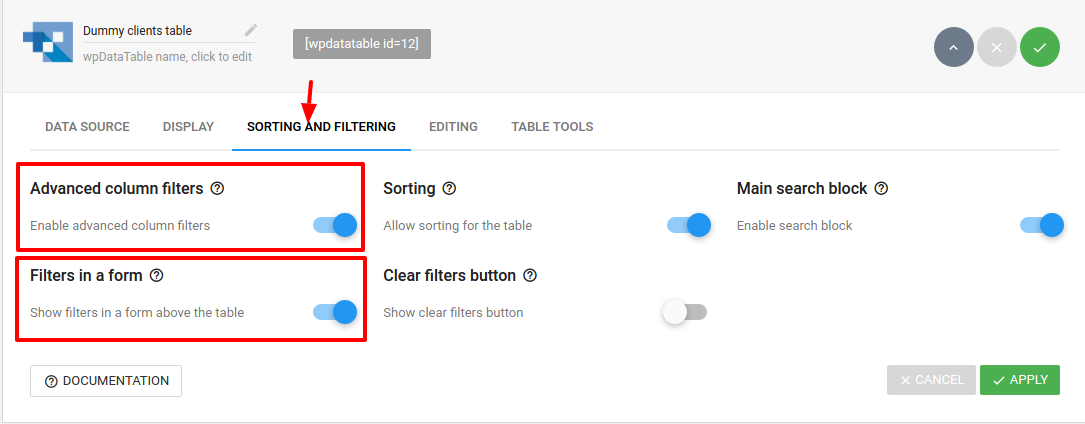1085x424 pixels.
Task: Open help icon beside Clear filters button
Action: pyautogui.click(x=530, y=275)
